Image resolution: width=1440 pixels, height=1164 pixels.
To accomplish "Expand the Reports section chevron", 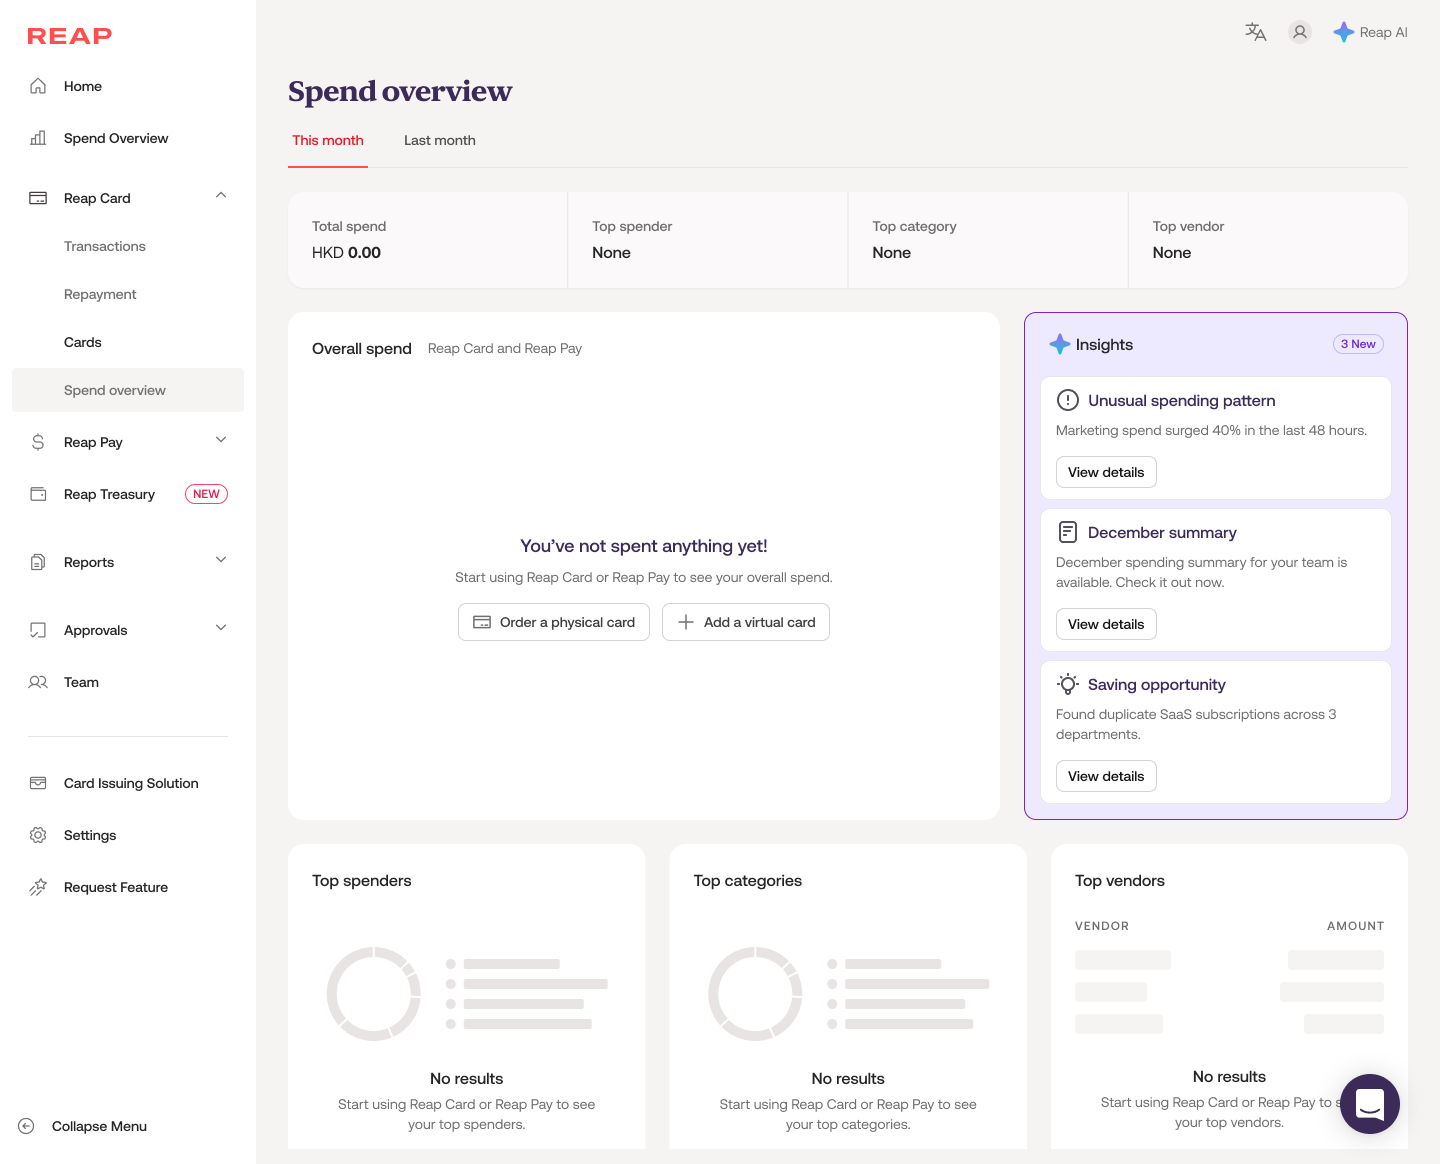I will [221, 560].
